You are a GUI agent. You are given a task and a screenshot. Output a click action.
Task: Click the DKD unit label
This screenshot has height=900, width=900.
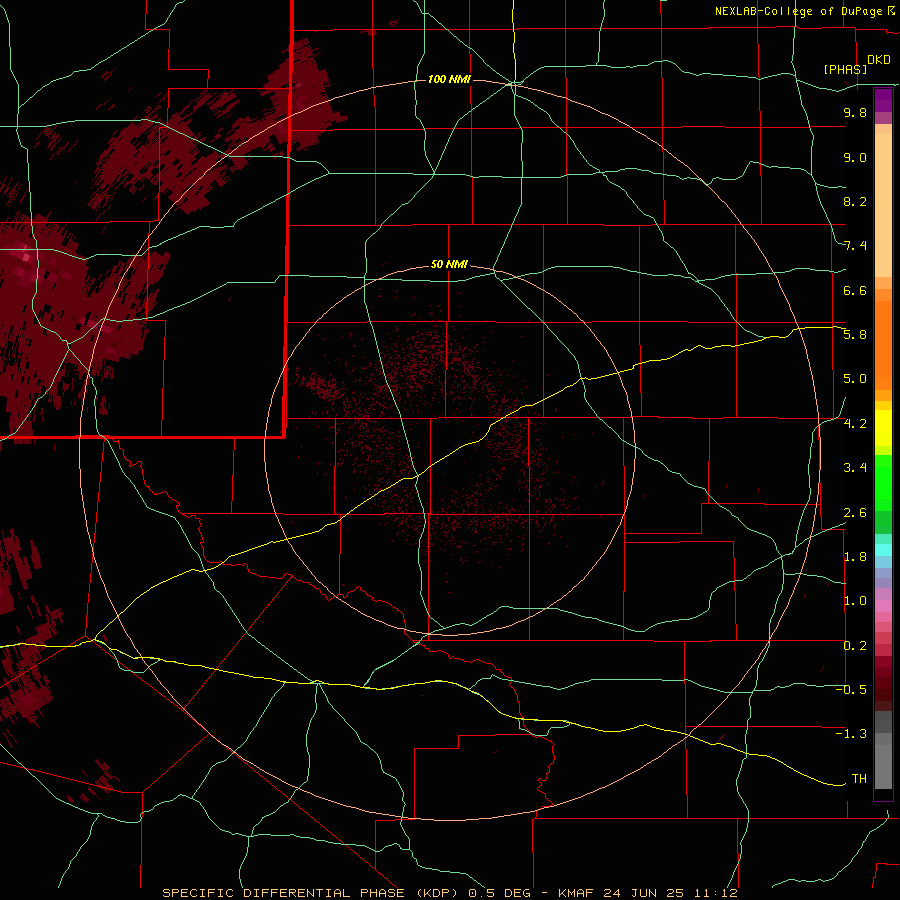pos(879,60)
